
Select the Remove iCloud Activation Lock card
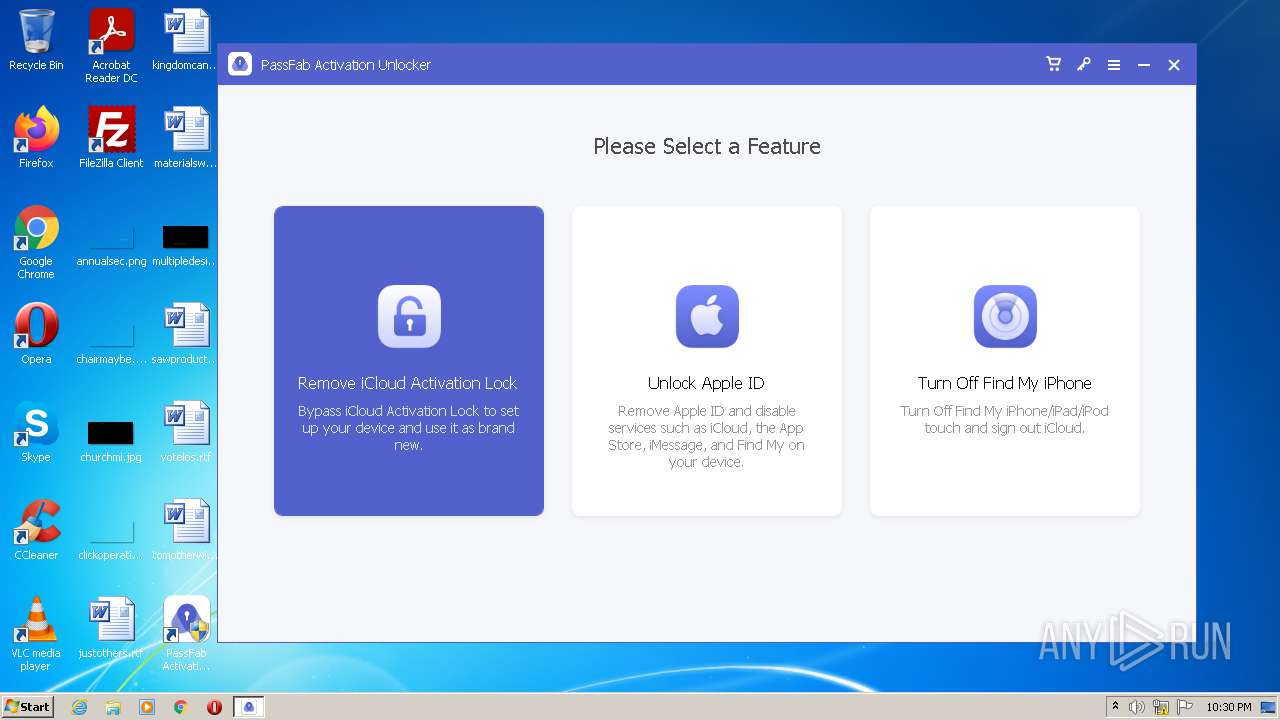409,361
